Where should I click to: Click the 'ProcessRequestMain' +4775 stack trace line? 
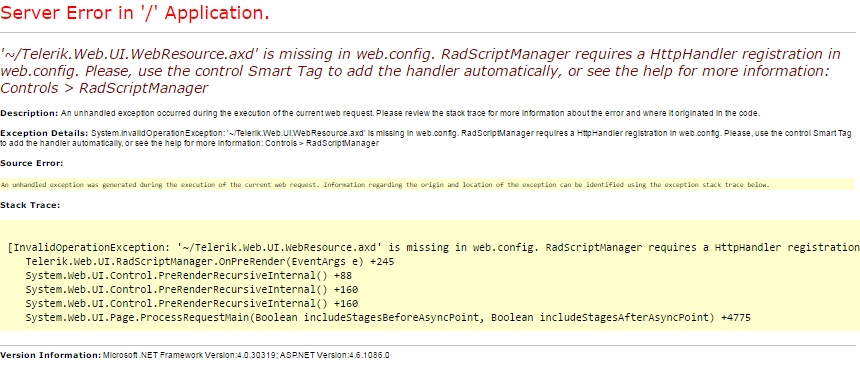(x=388, y=317)
